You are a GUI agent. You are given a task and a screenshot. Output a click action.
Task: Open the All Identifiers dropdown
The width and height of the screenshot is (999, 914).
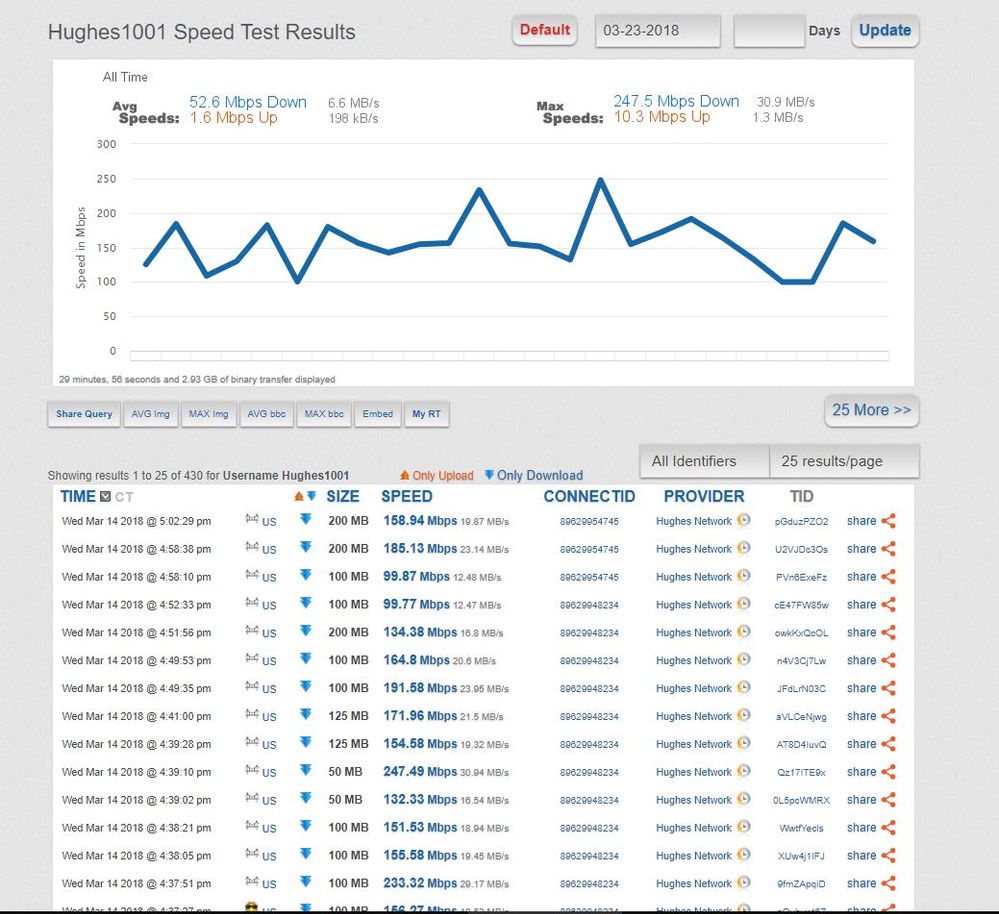tap(704, 462)
